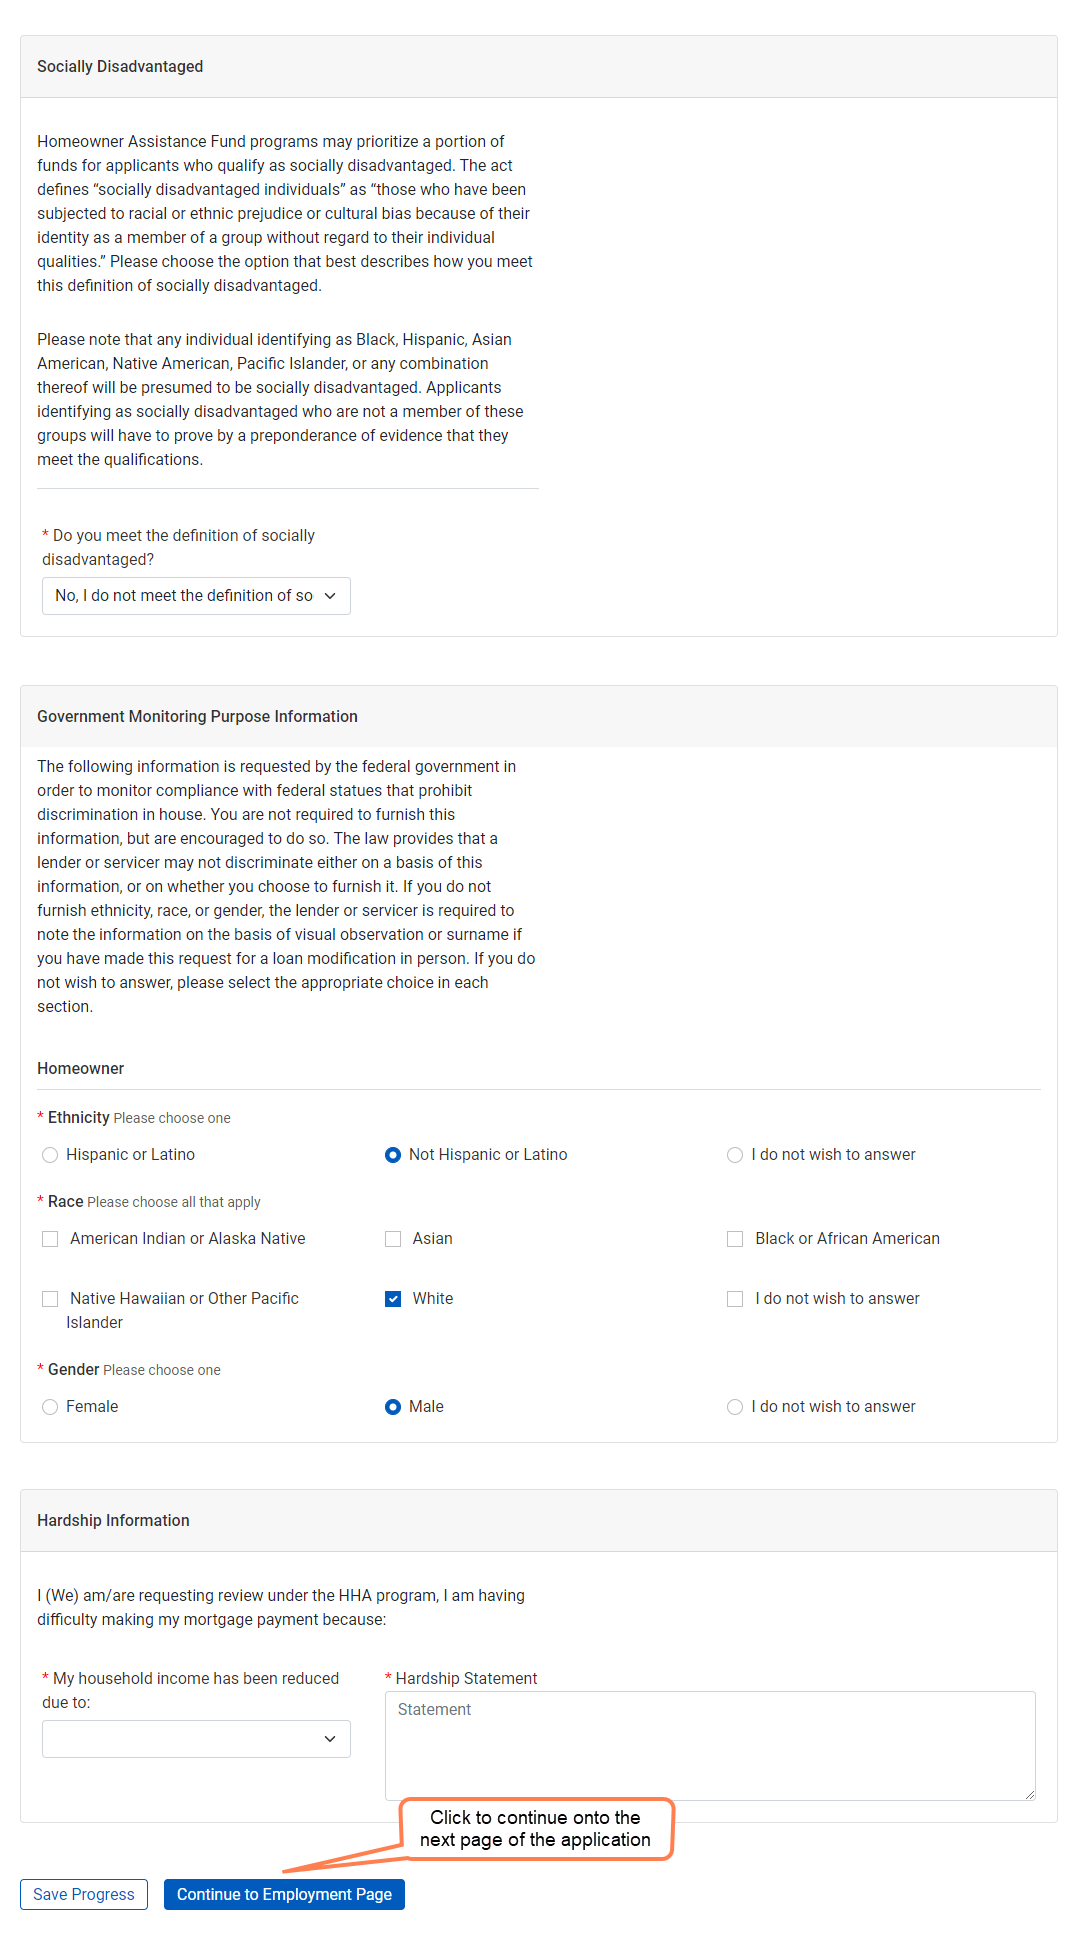Check 'I do not wish to answer' for race
The width and height of the screenshot is (1078, 1938).
click(735, 1299)
